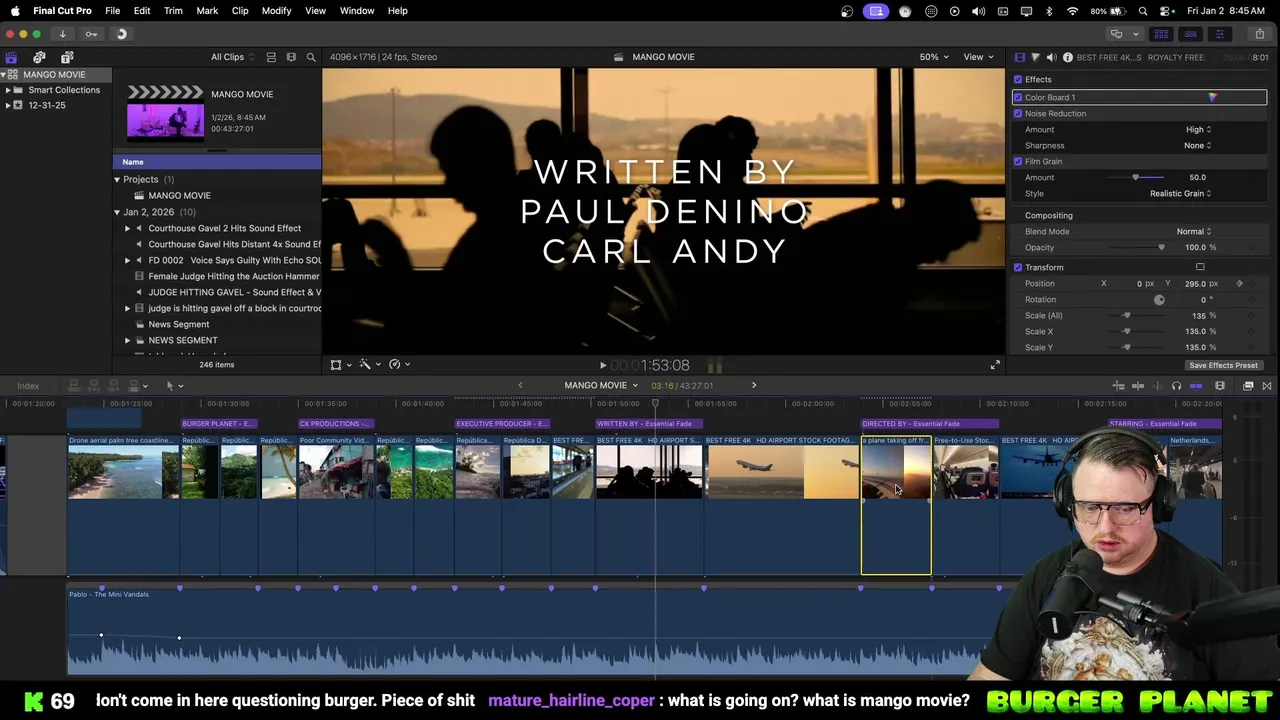The width and height of the screenshot is (1280, 720).
Task: Open the enhancements magic wand menu
Action: click(x=368, y=365)
